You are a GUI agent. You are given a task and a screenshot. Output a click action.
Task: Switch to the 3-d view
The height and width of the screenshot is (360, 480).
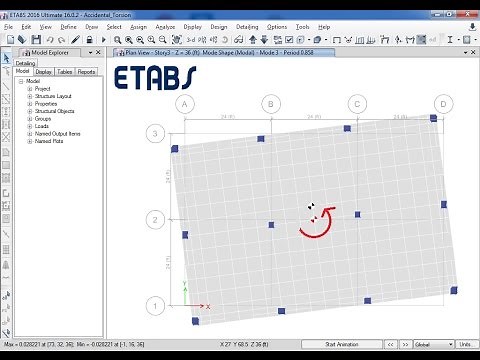pos(191,40)
